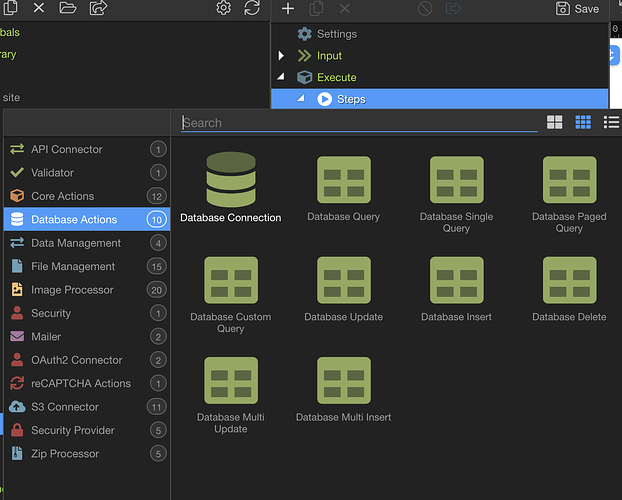This screenshot has width=622, height=500.
Task: Click the plus add button in toolbar
Action: click(x=288, y=9)
